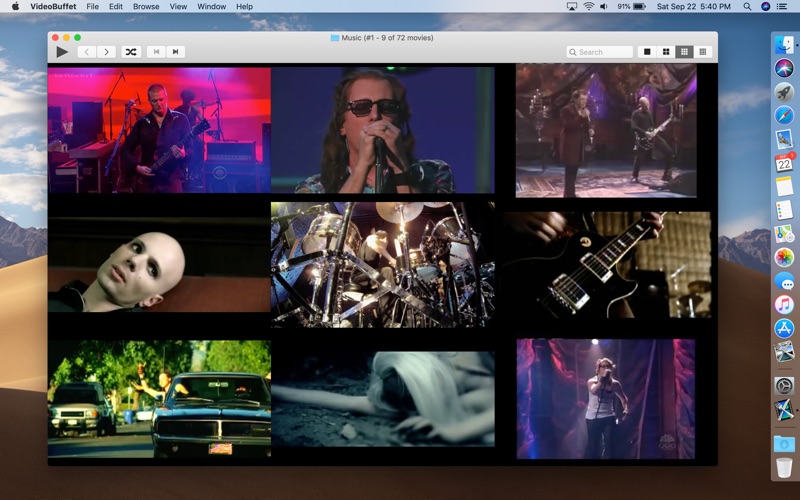Open the Mail stamp icon in Dock

784,139
